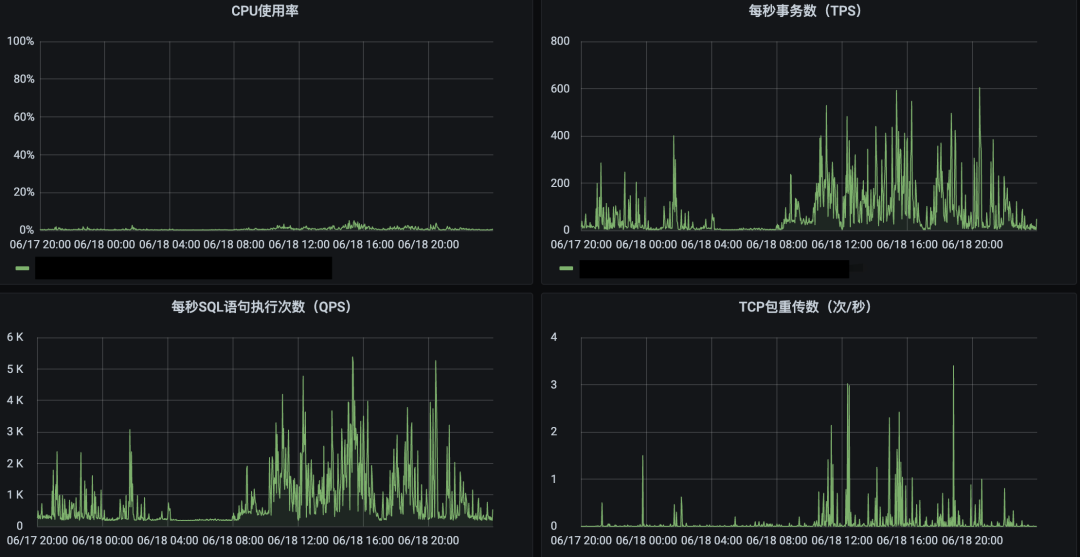Click the 40% label on CPU chart axis
The height and width of the screenshot is (557, 1080).
pos(23,155)
